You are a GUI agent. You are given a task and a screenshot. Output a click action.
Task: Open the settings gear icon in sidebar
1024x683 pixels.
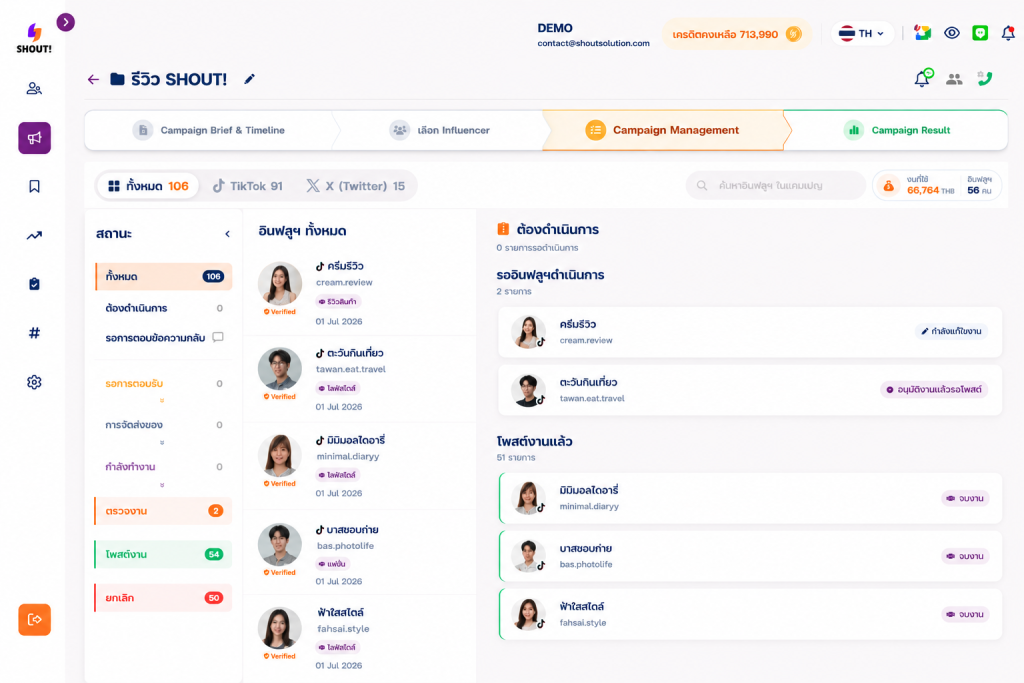(x=34, y=382)
